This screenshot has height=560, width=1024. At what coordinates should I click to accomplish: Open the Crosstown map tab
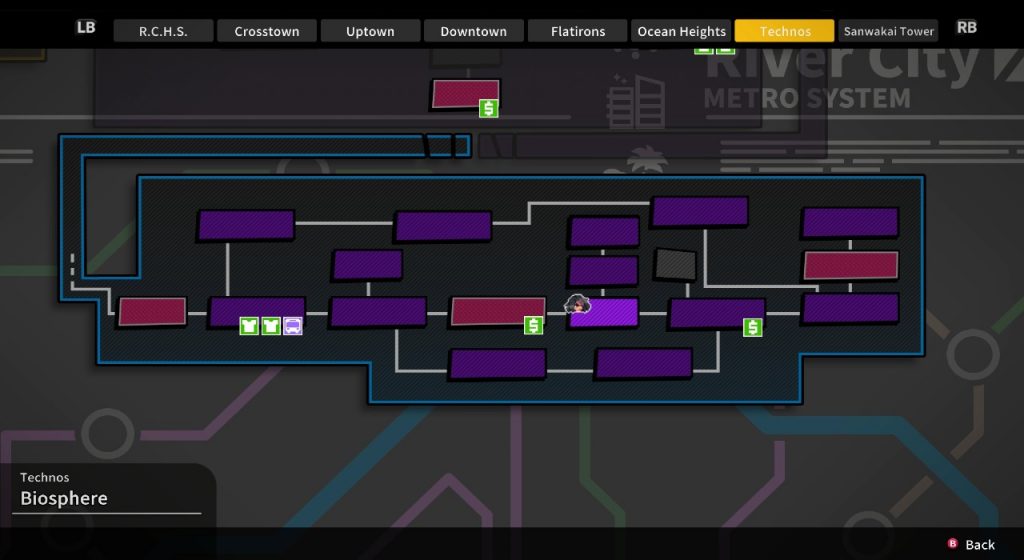point(266,31)
